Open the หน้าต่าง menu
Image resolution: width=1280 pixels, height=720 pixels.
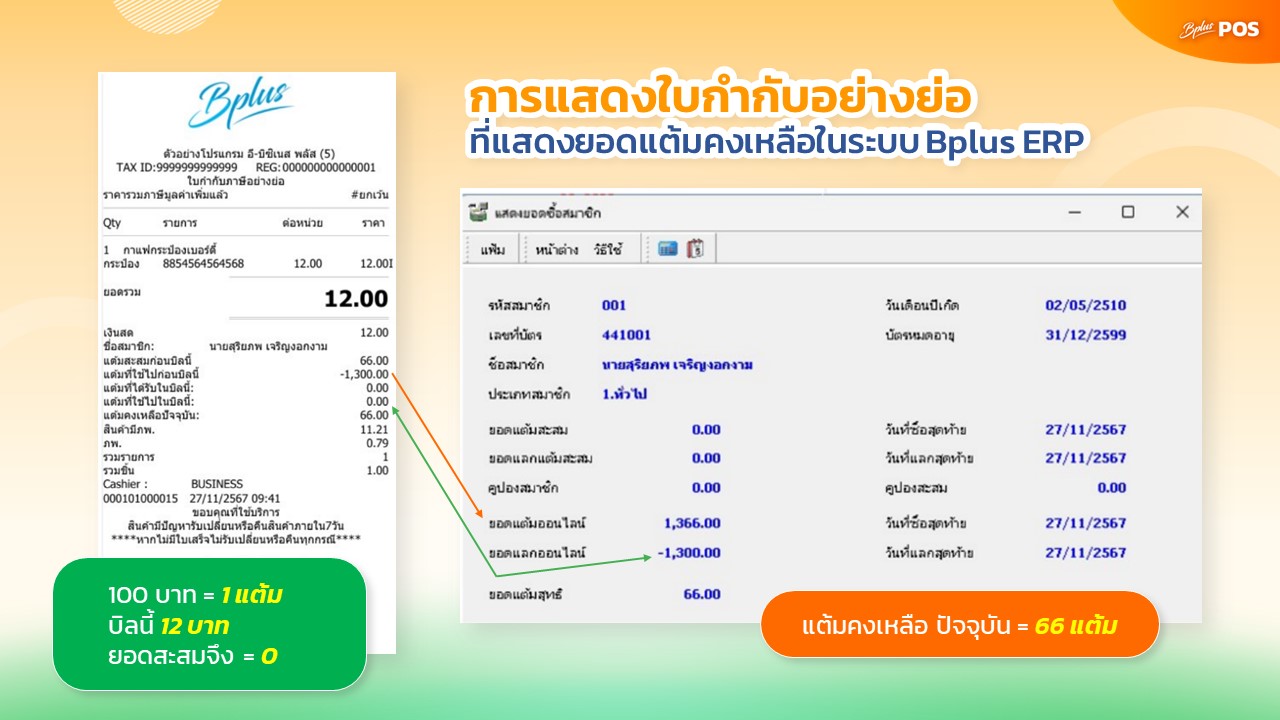(558, 249)
